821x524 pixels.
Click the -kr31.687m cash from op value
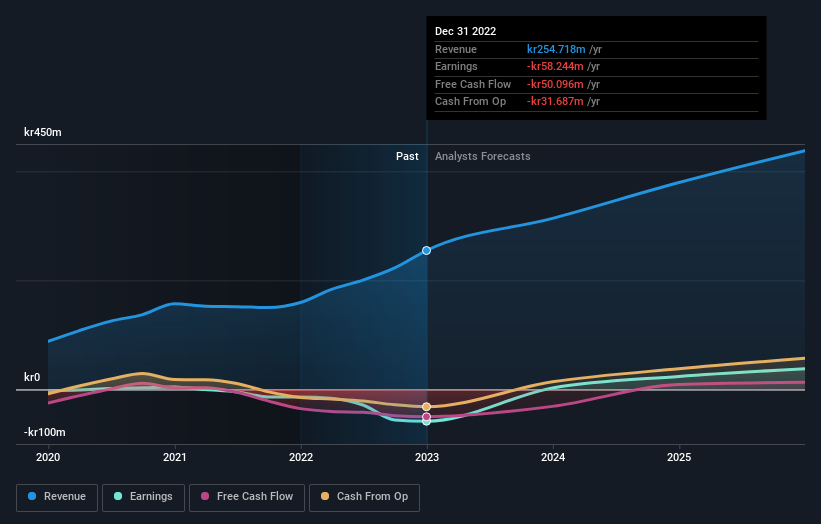(x=555, y=102)
